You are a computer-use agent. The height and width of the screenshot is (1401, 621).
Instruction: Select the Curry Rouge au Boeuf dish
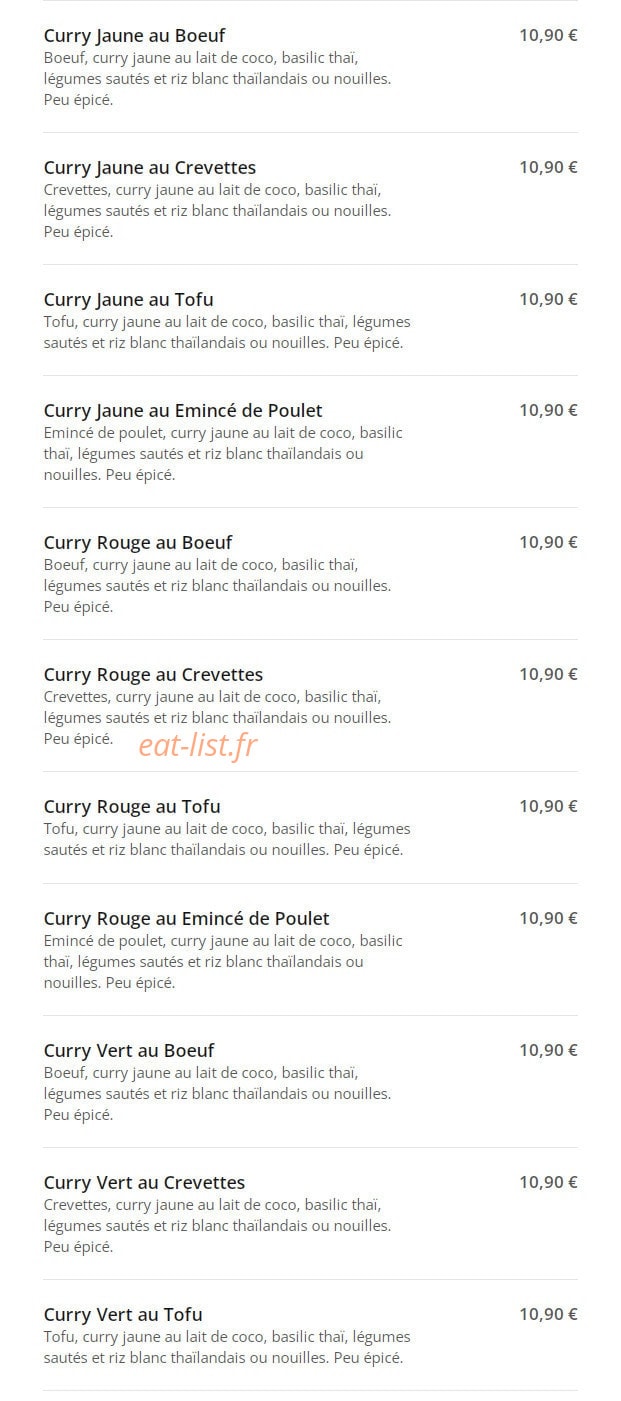[x=138, y=543]
